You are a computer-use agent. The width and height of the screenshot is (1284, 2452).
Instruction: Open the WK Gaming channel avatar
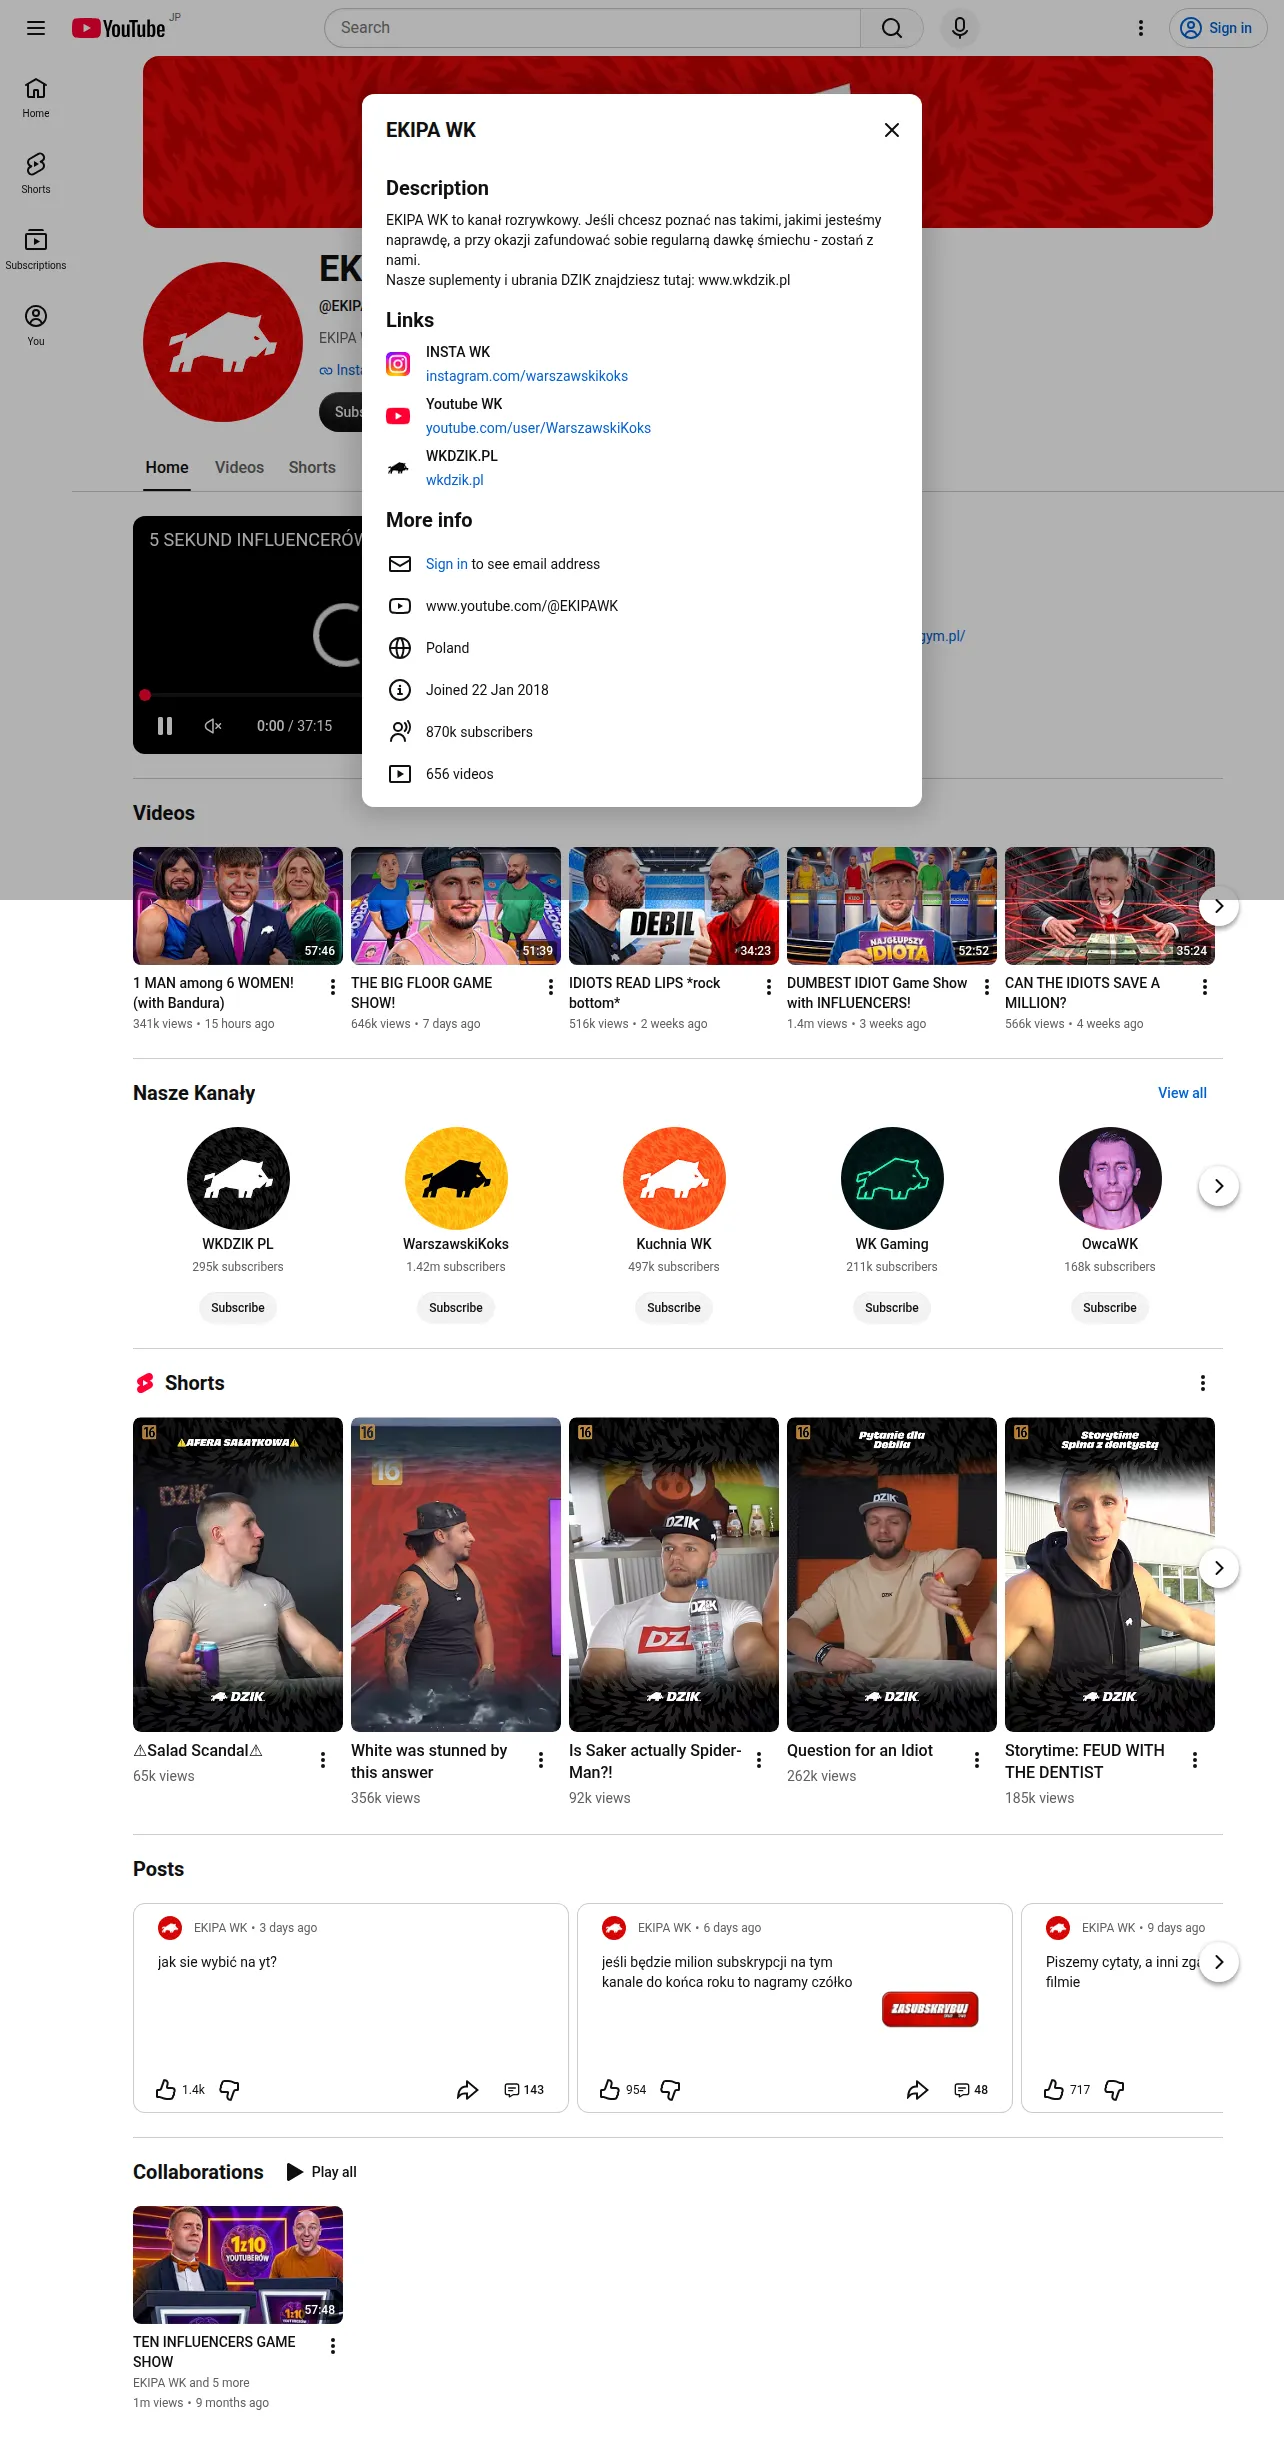892,1178
